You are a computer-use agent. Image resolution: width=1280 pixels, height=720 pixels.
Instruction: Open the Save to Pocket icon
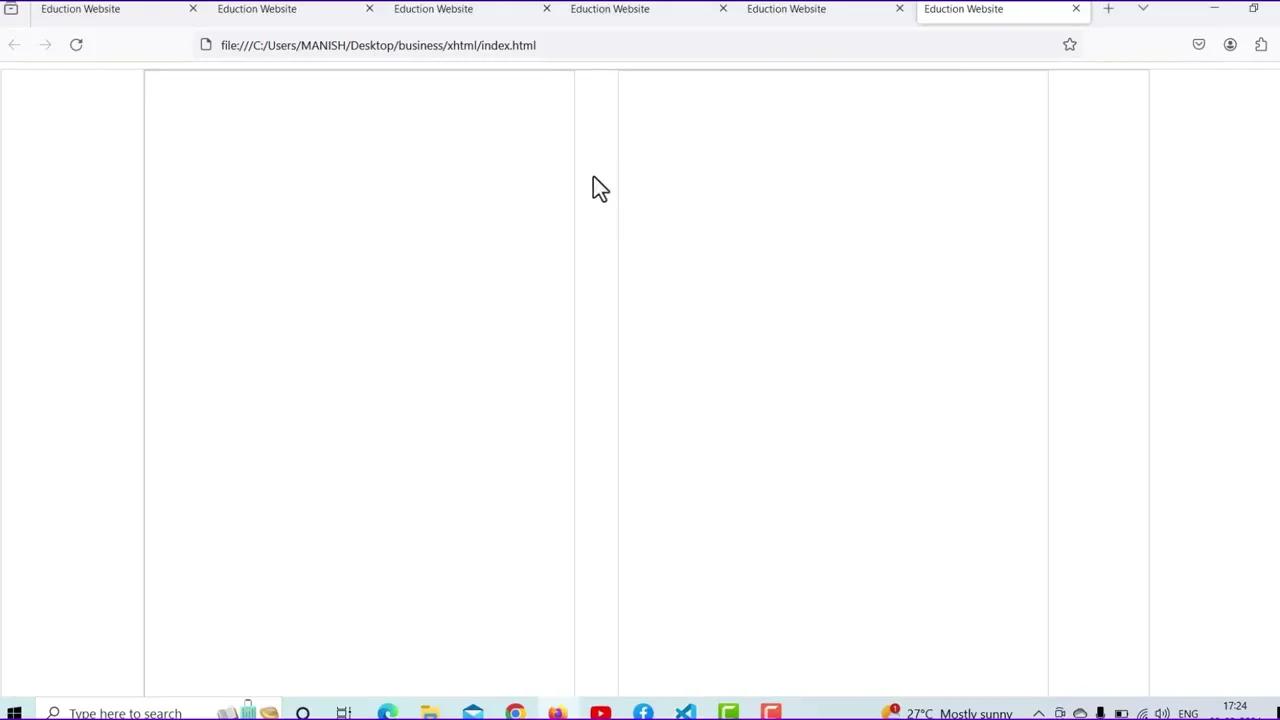(x=1198, y=45)
